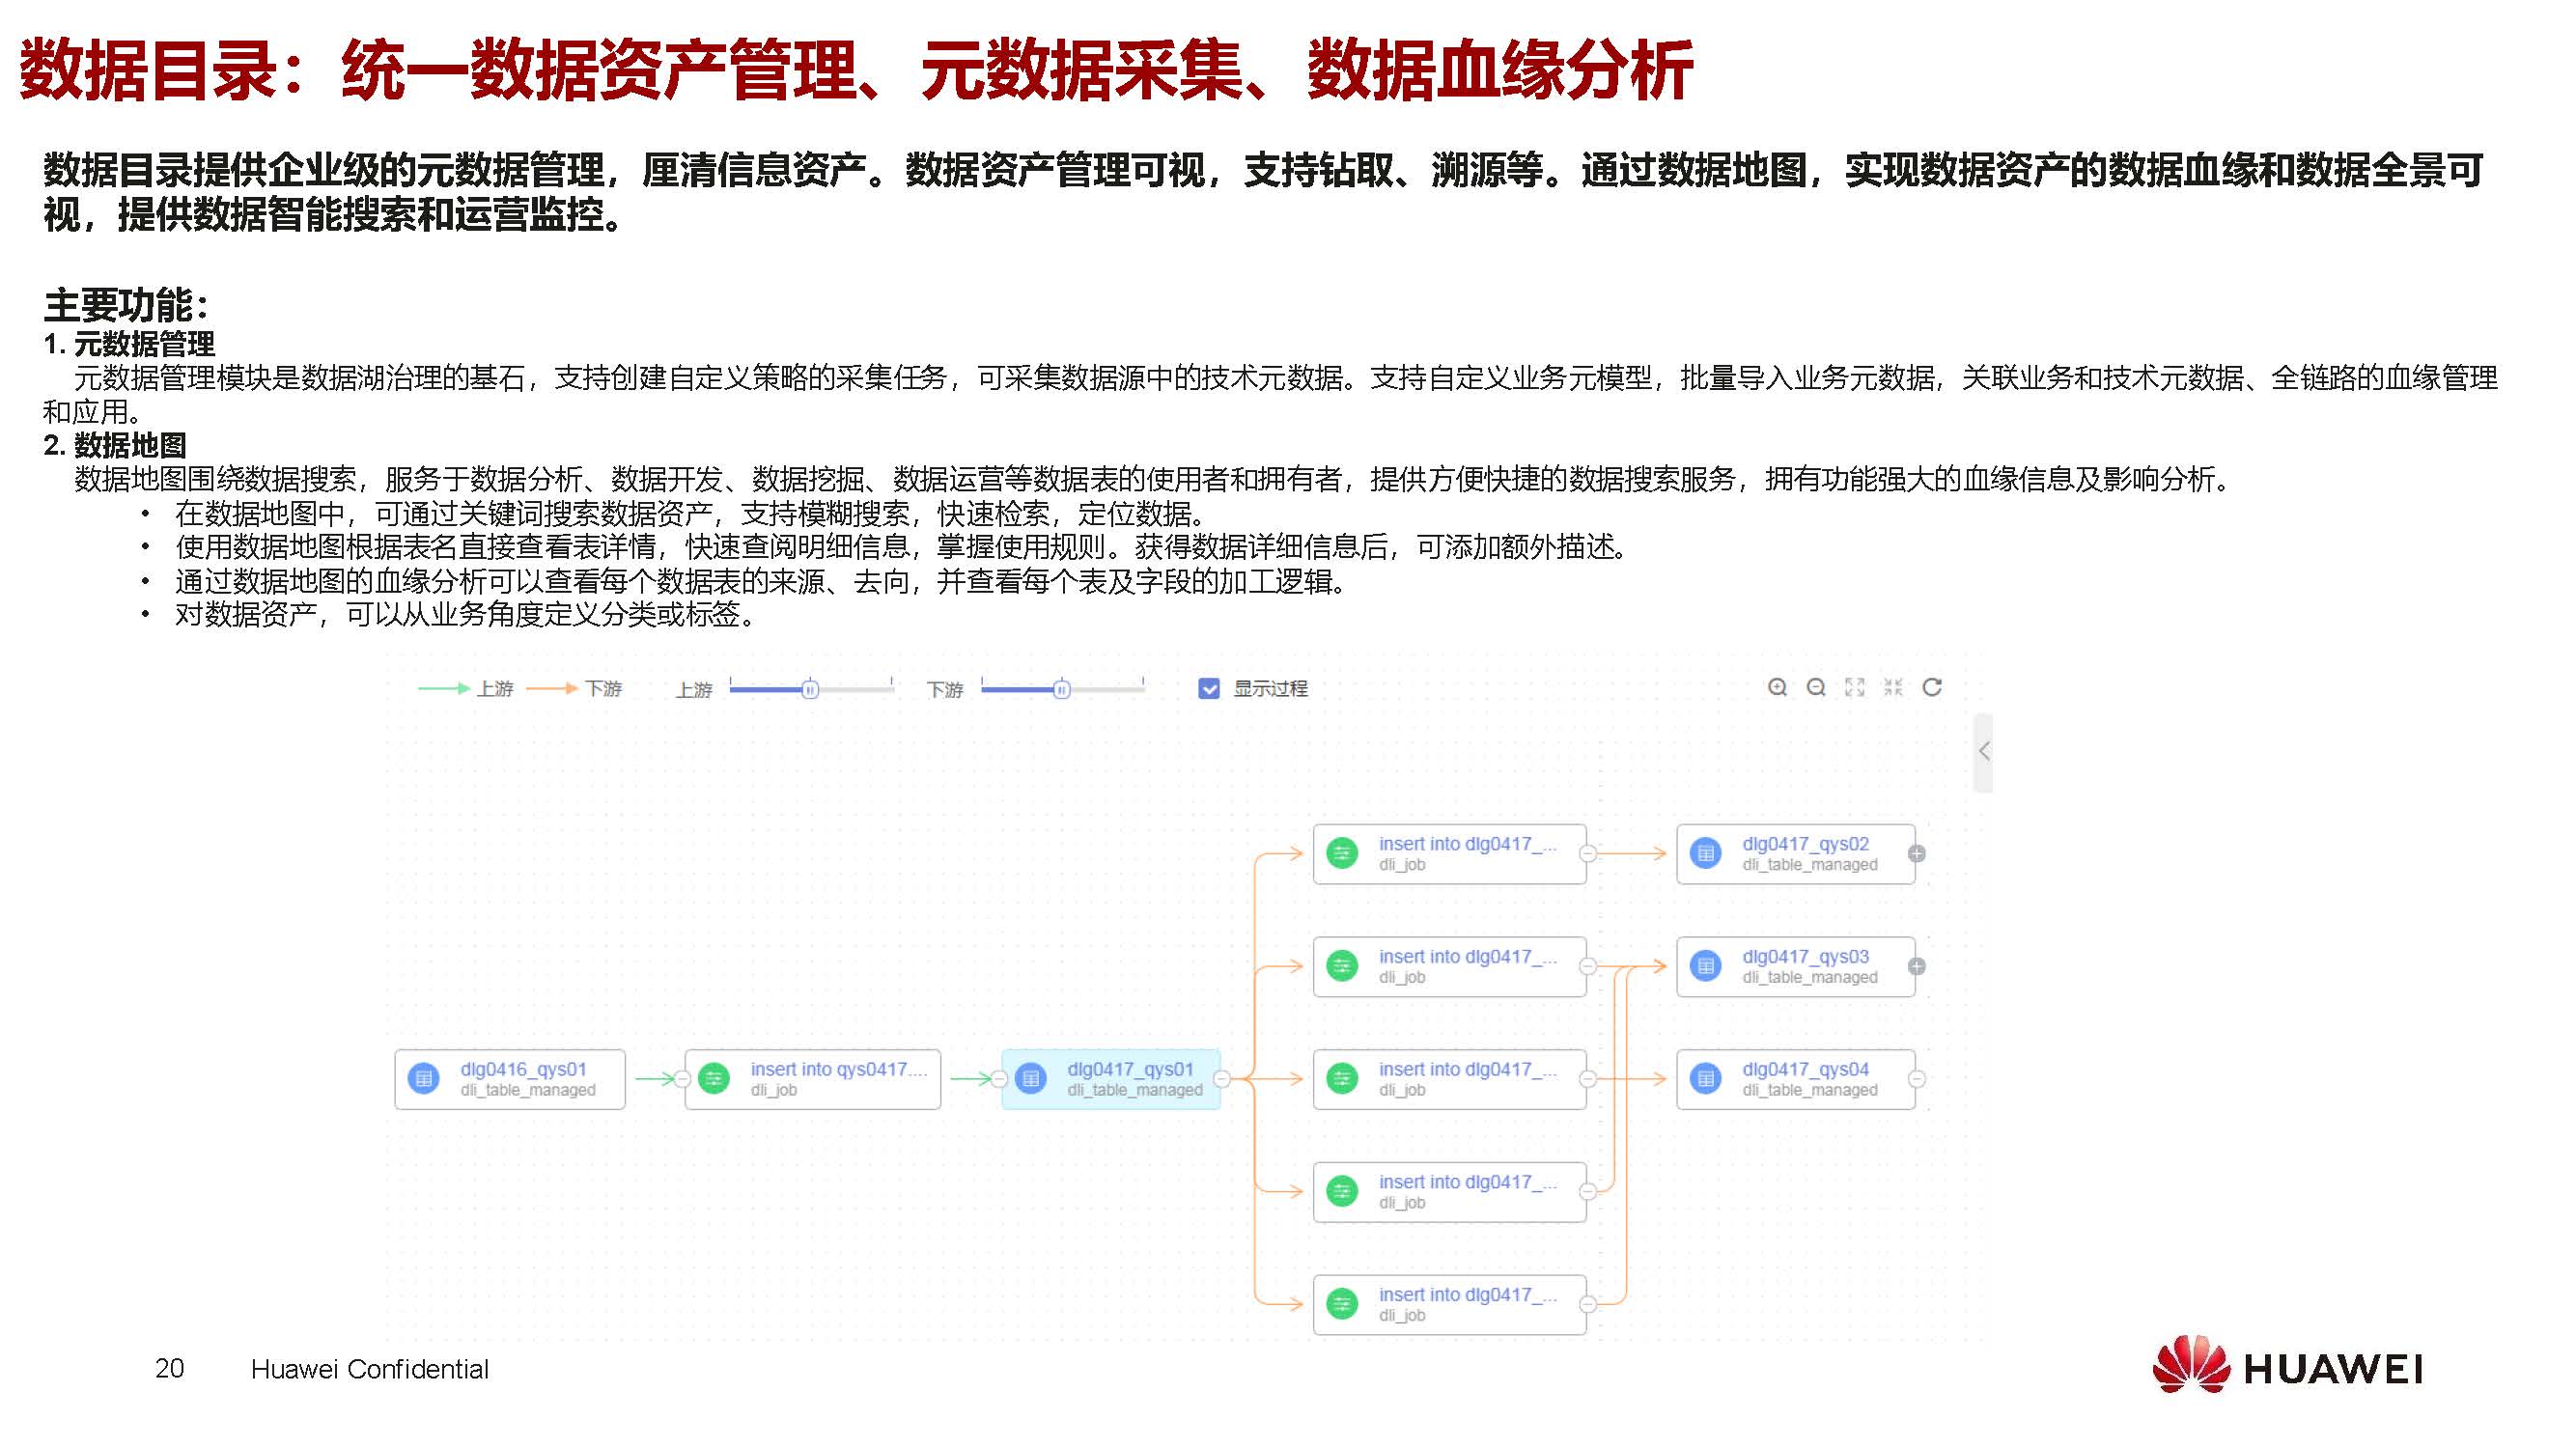2576x1448 pixels.
Task: Click green job icon of insert into qys0417 node
Action: coord(714,1078)
